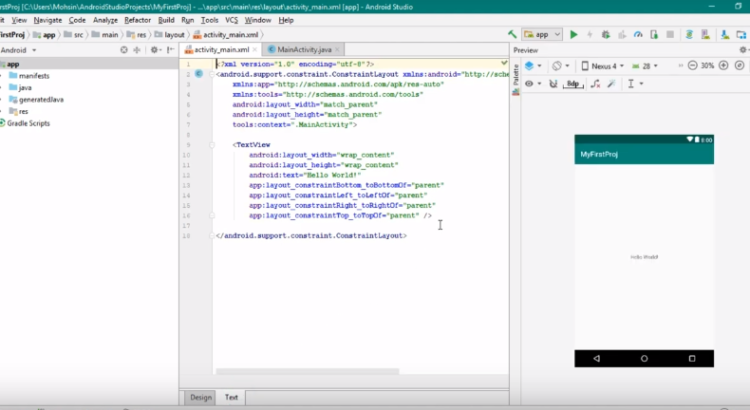Fold the TextView tag in gutter
Image resolution: width=750 pixels, height=410 pixels.
point(211,145)
